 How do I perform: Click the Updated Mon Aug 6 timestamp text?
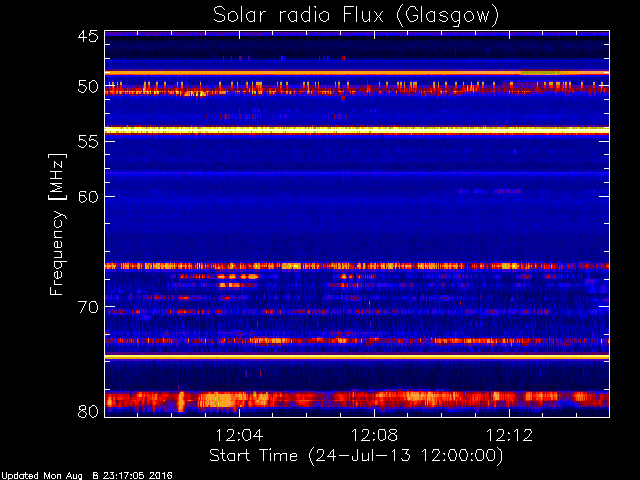[x=87, y=476]
